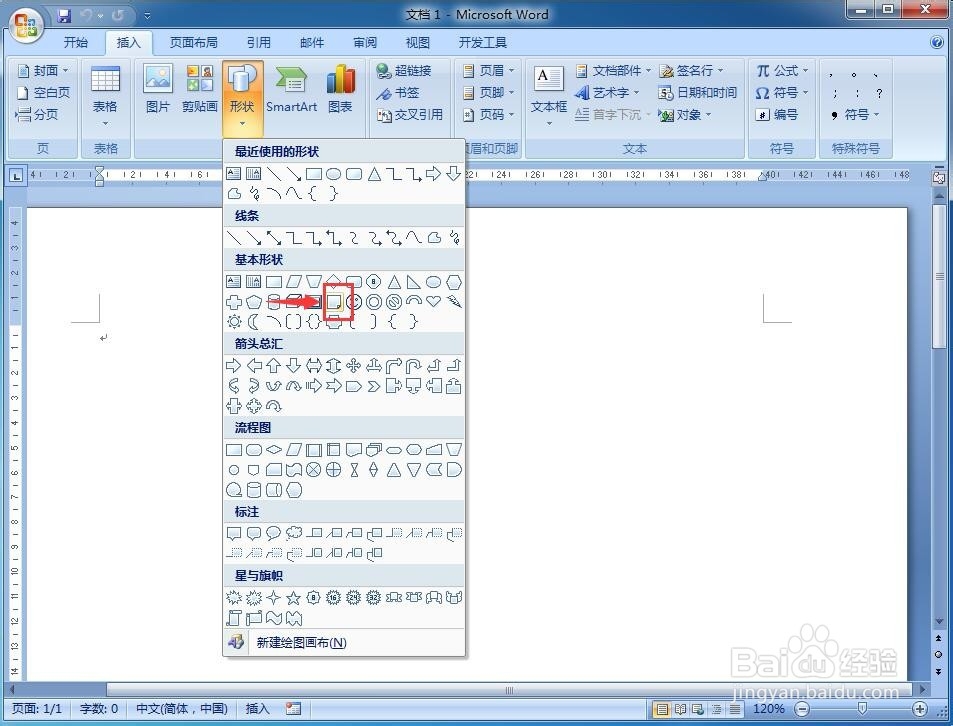Open the 审阅 review tab
953x726 pixels.
[365, 42]
